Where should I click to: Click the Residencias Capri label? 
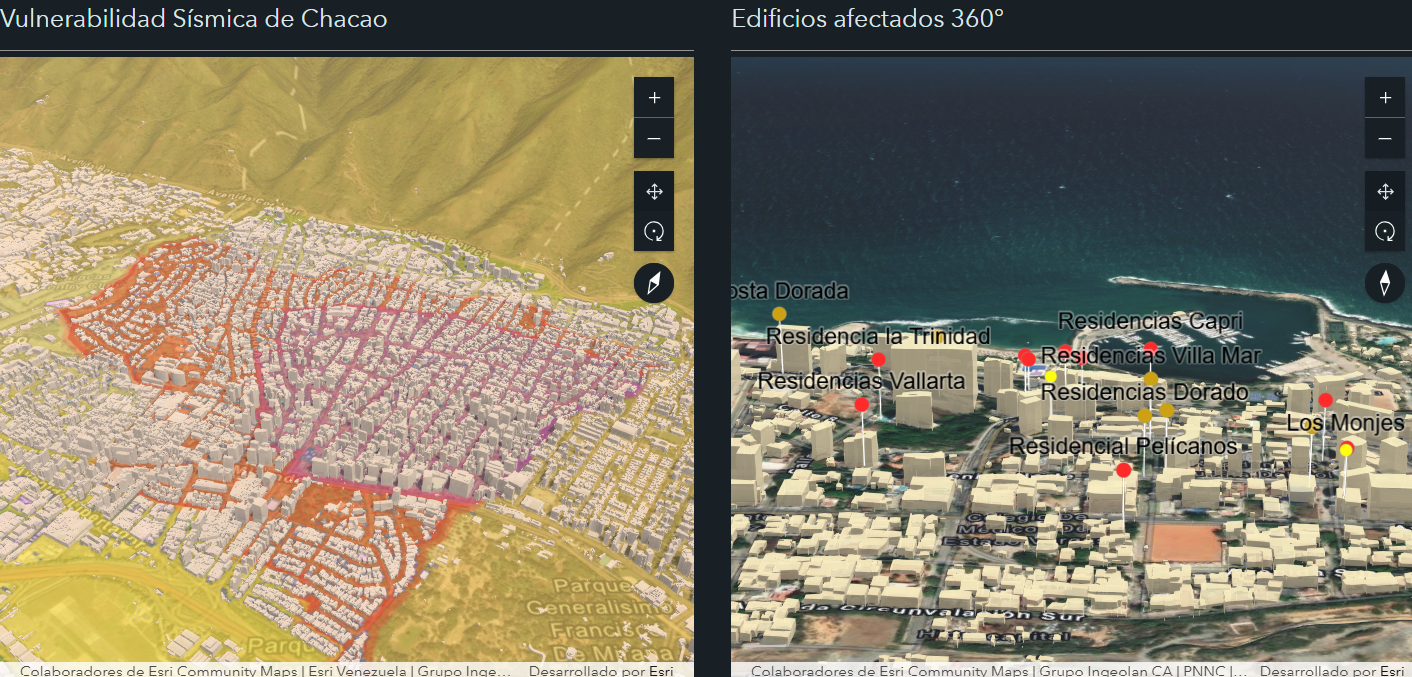[x=1150, y=321]
